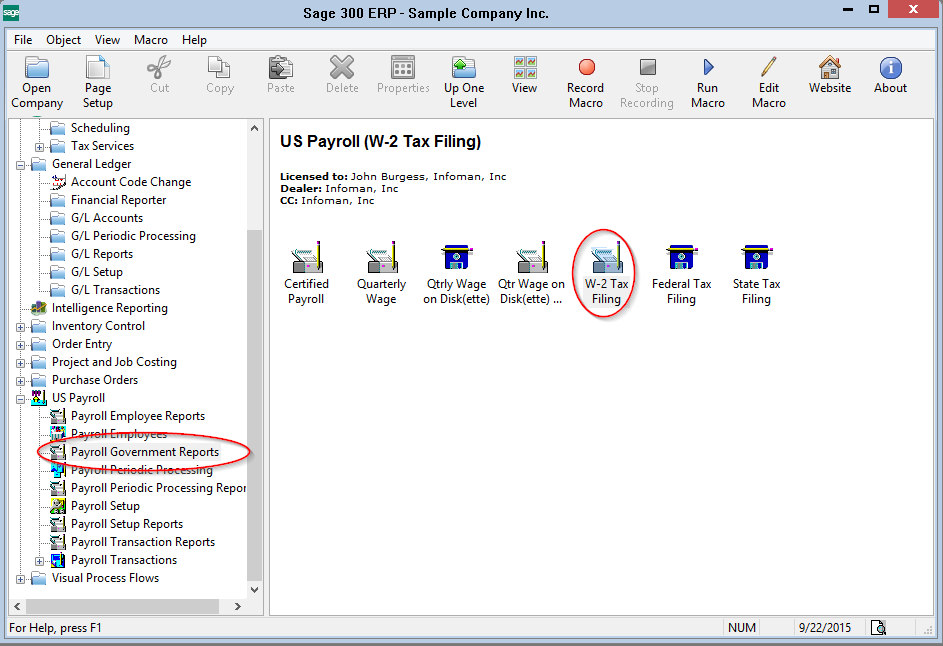Select Payroll Setup tree item
Image resolution: width=943 pixels, height=646 pixels.
(x=105, y=506)
